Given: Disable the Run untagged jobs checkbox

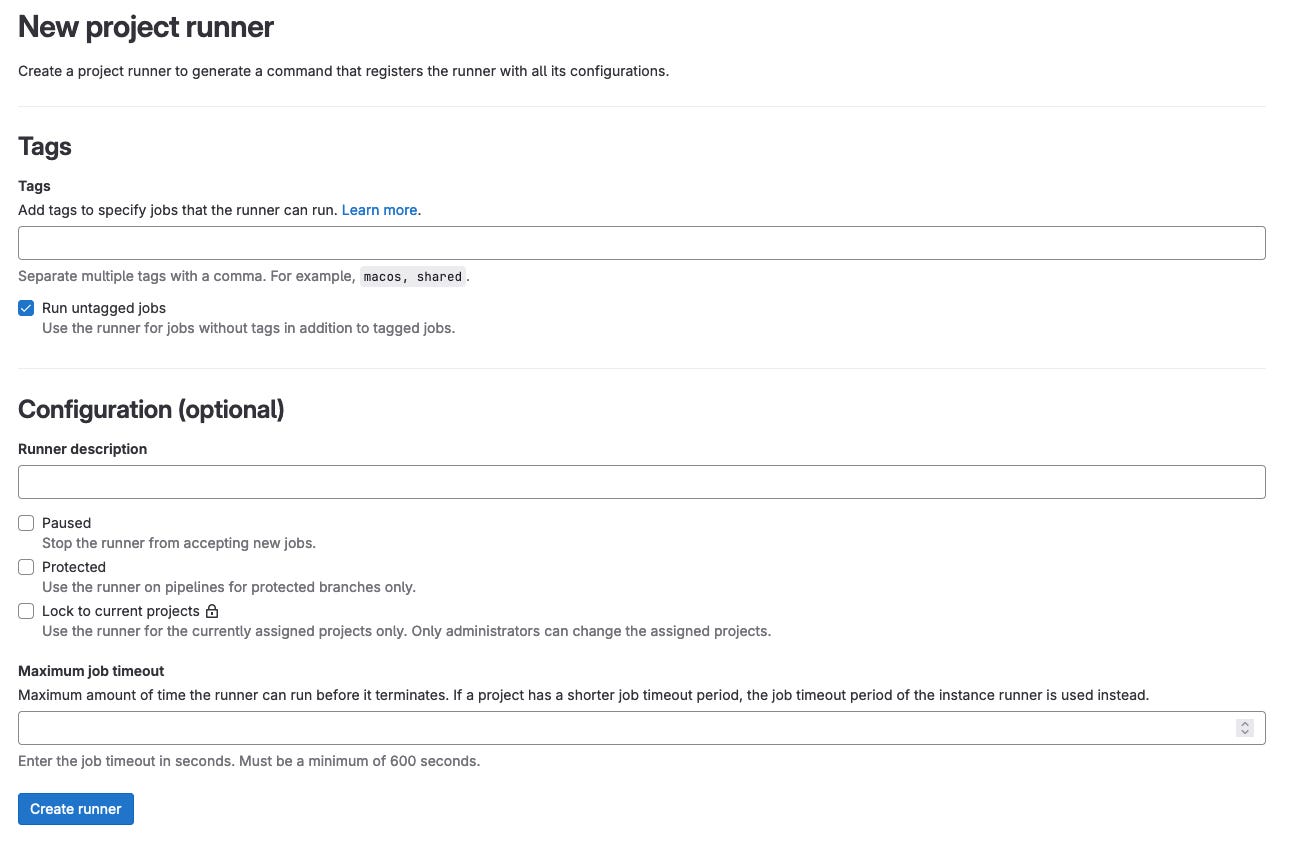Looking at the screenshot, I should [25, 308].
